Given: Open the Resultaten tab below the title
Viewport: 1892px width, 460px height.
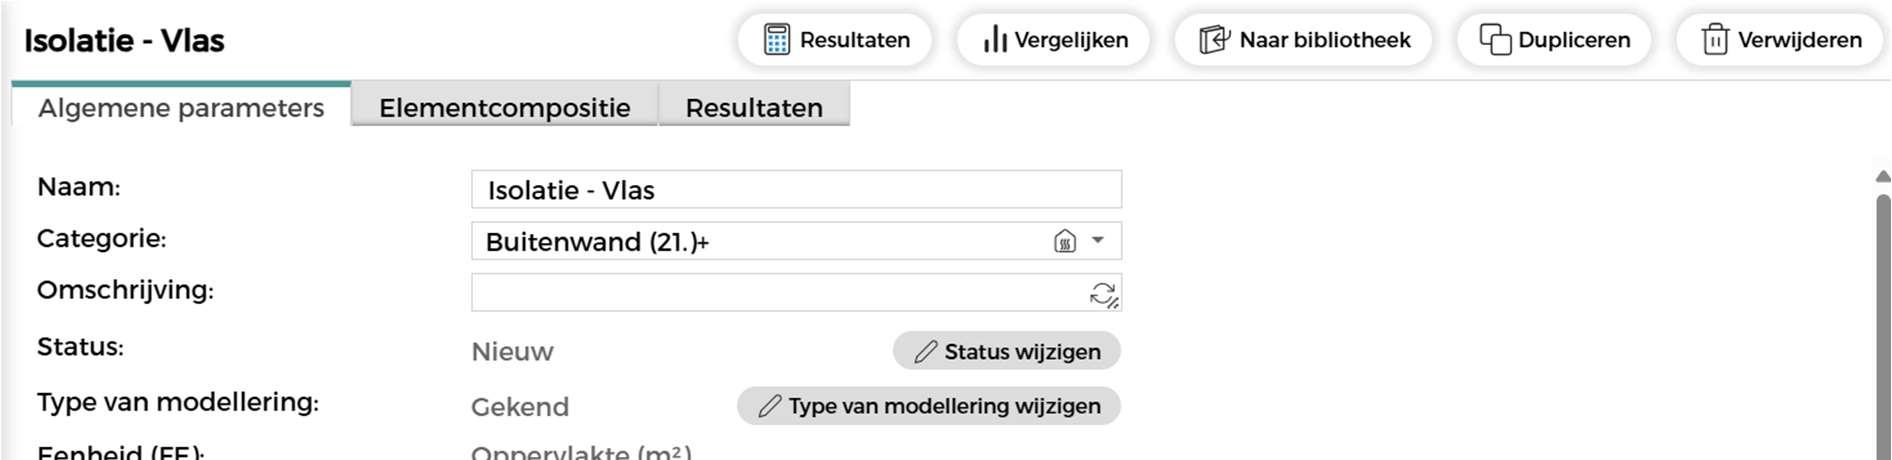Looking at the screenshot, I should 754,108.
